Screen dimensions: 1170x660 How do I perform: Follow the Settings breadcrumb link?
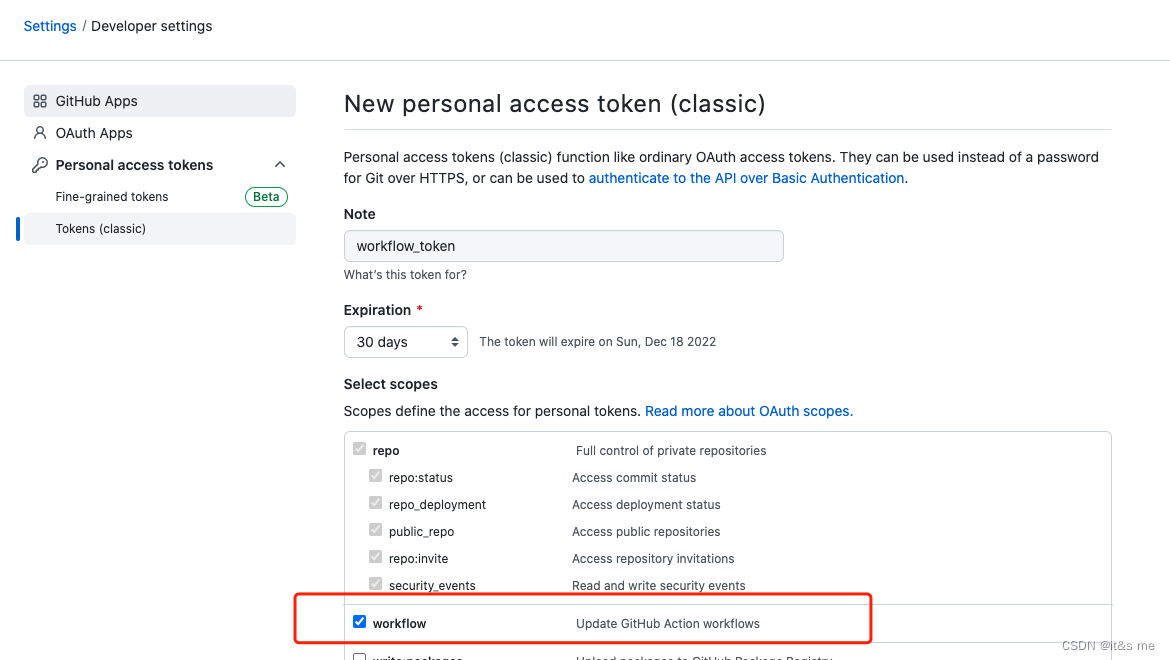pyautogui.click(x=50, y=26)
